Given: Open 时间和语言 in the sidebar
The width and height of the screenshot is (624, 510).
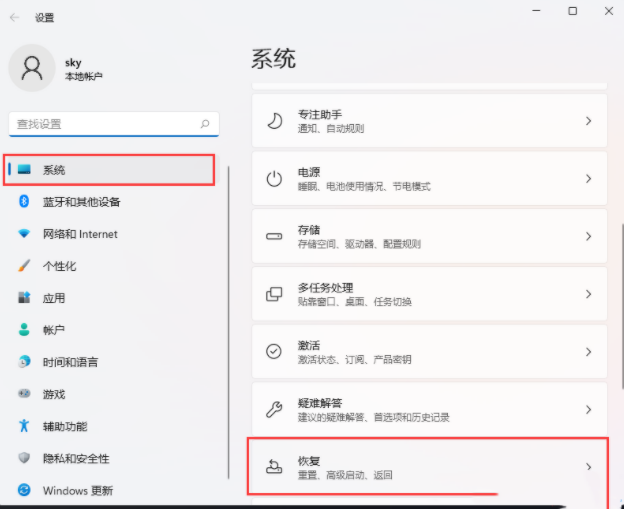Looking at the screenshot, I should pos(70,362).
